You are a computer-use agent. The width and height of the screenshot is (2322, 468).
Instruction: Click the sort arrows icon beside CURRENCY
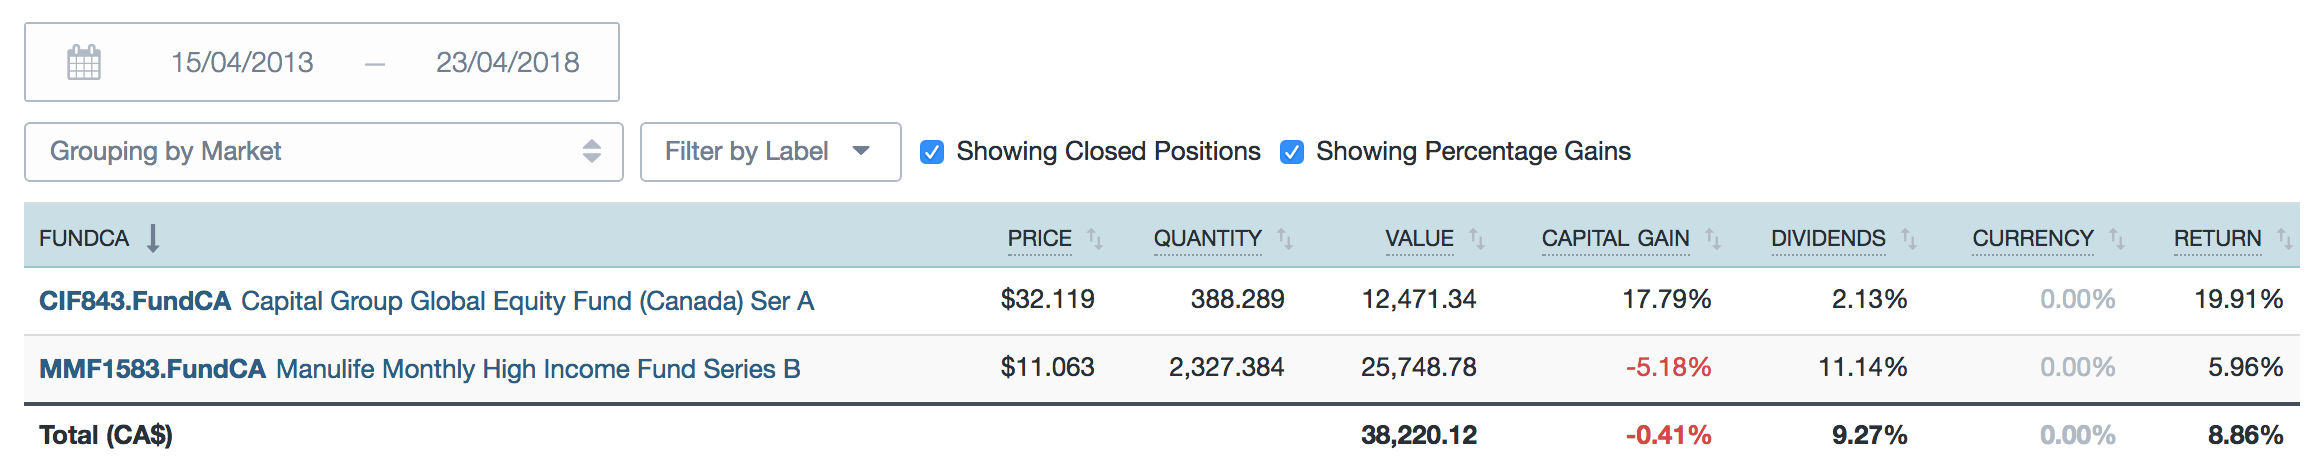tap(2117, 238)
